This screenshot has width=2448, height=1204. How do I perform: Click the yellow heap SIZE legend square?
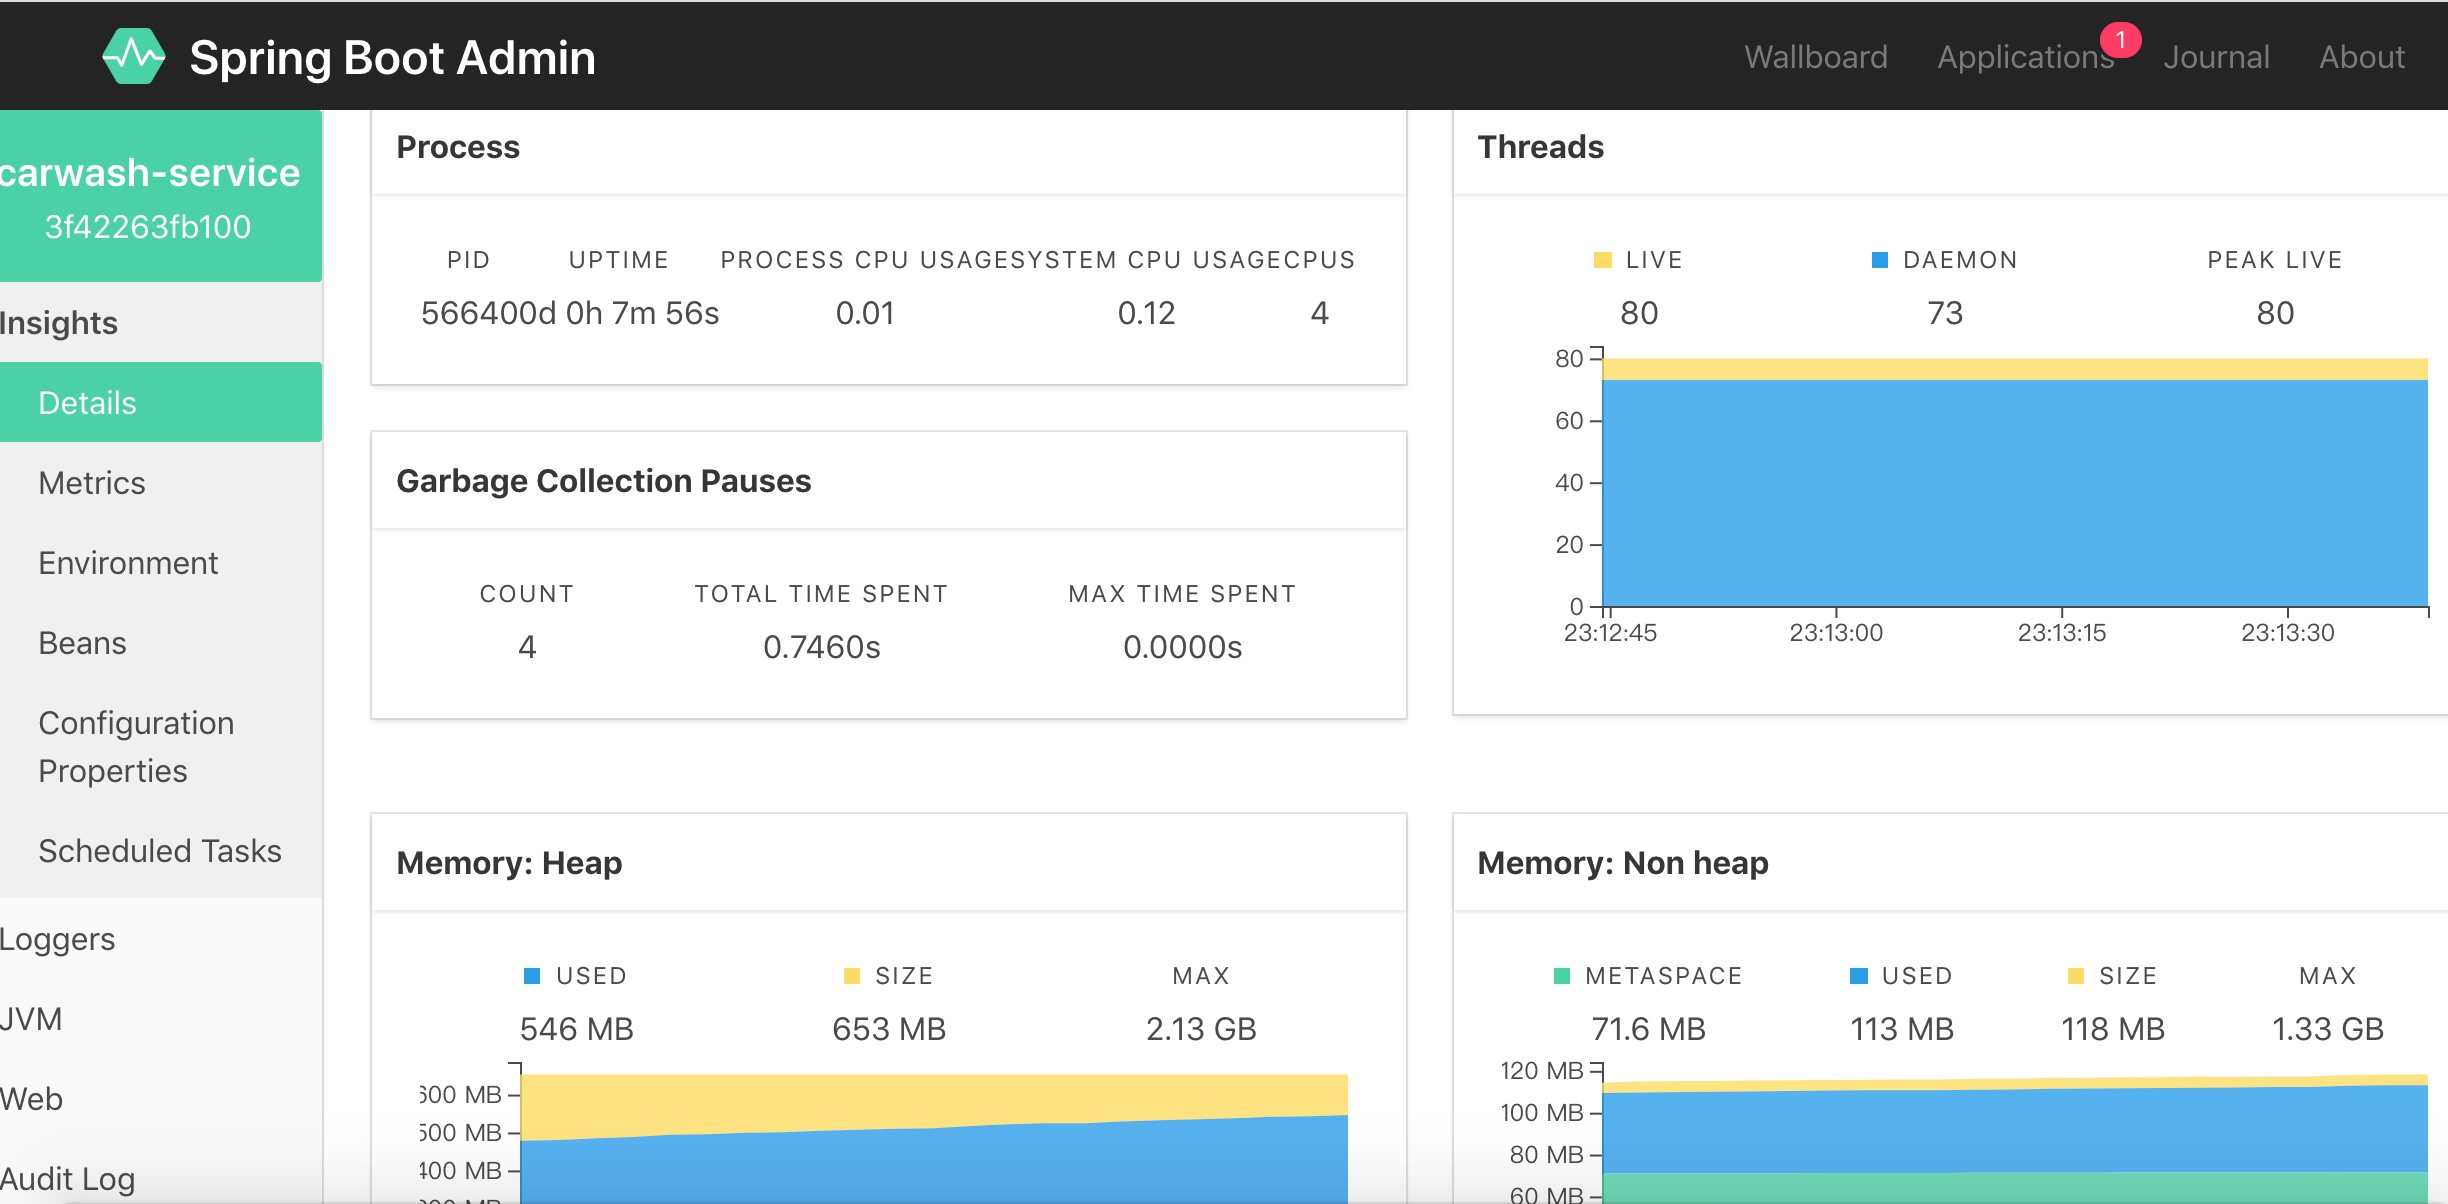851,976
